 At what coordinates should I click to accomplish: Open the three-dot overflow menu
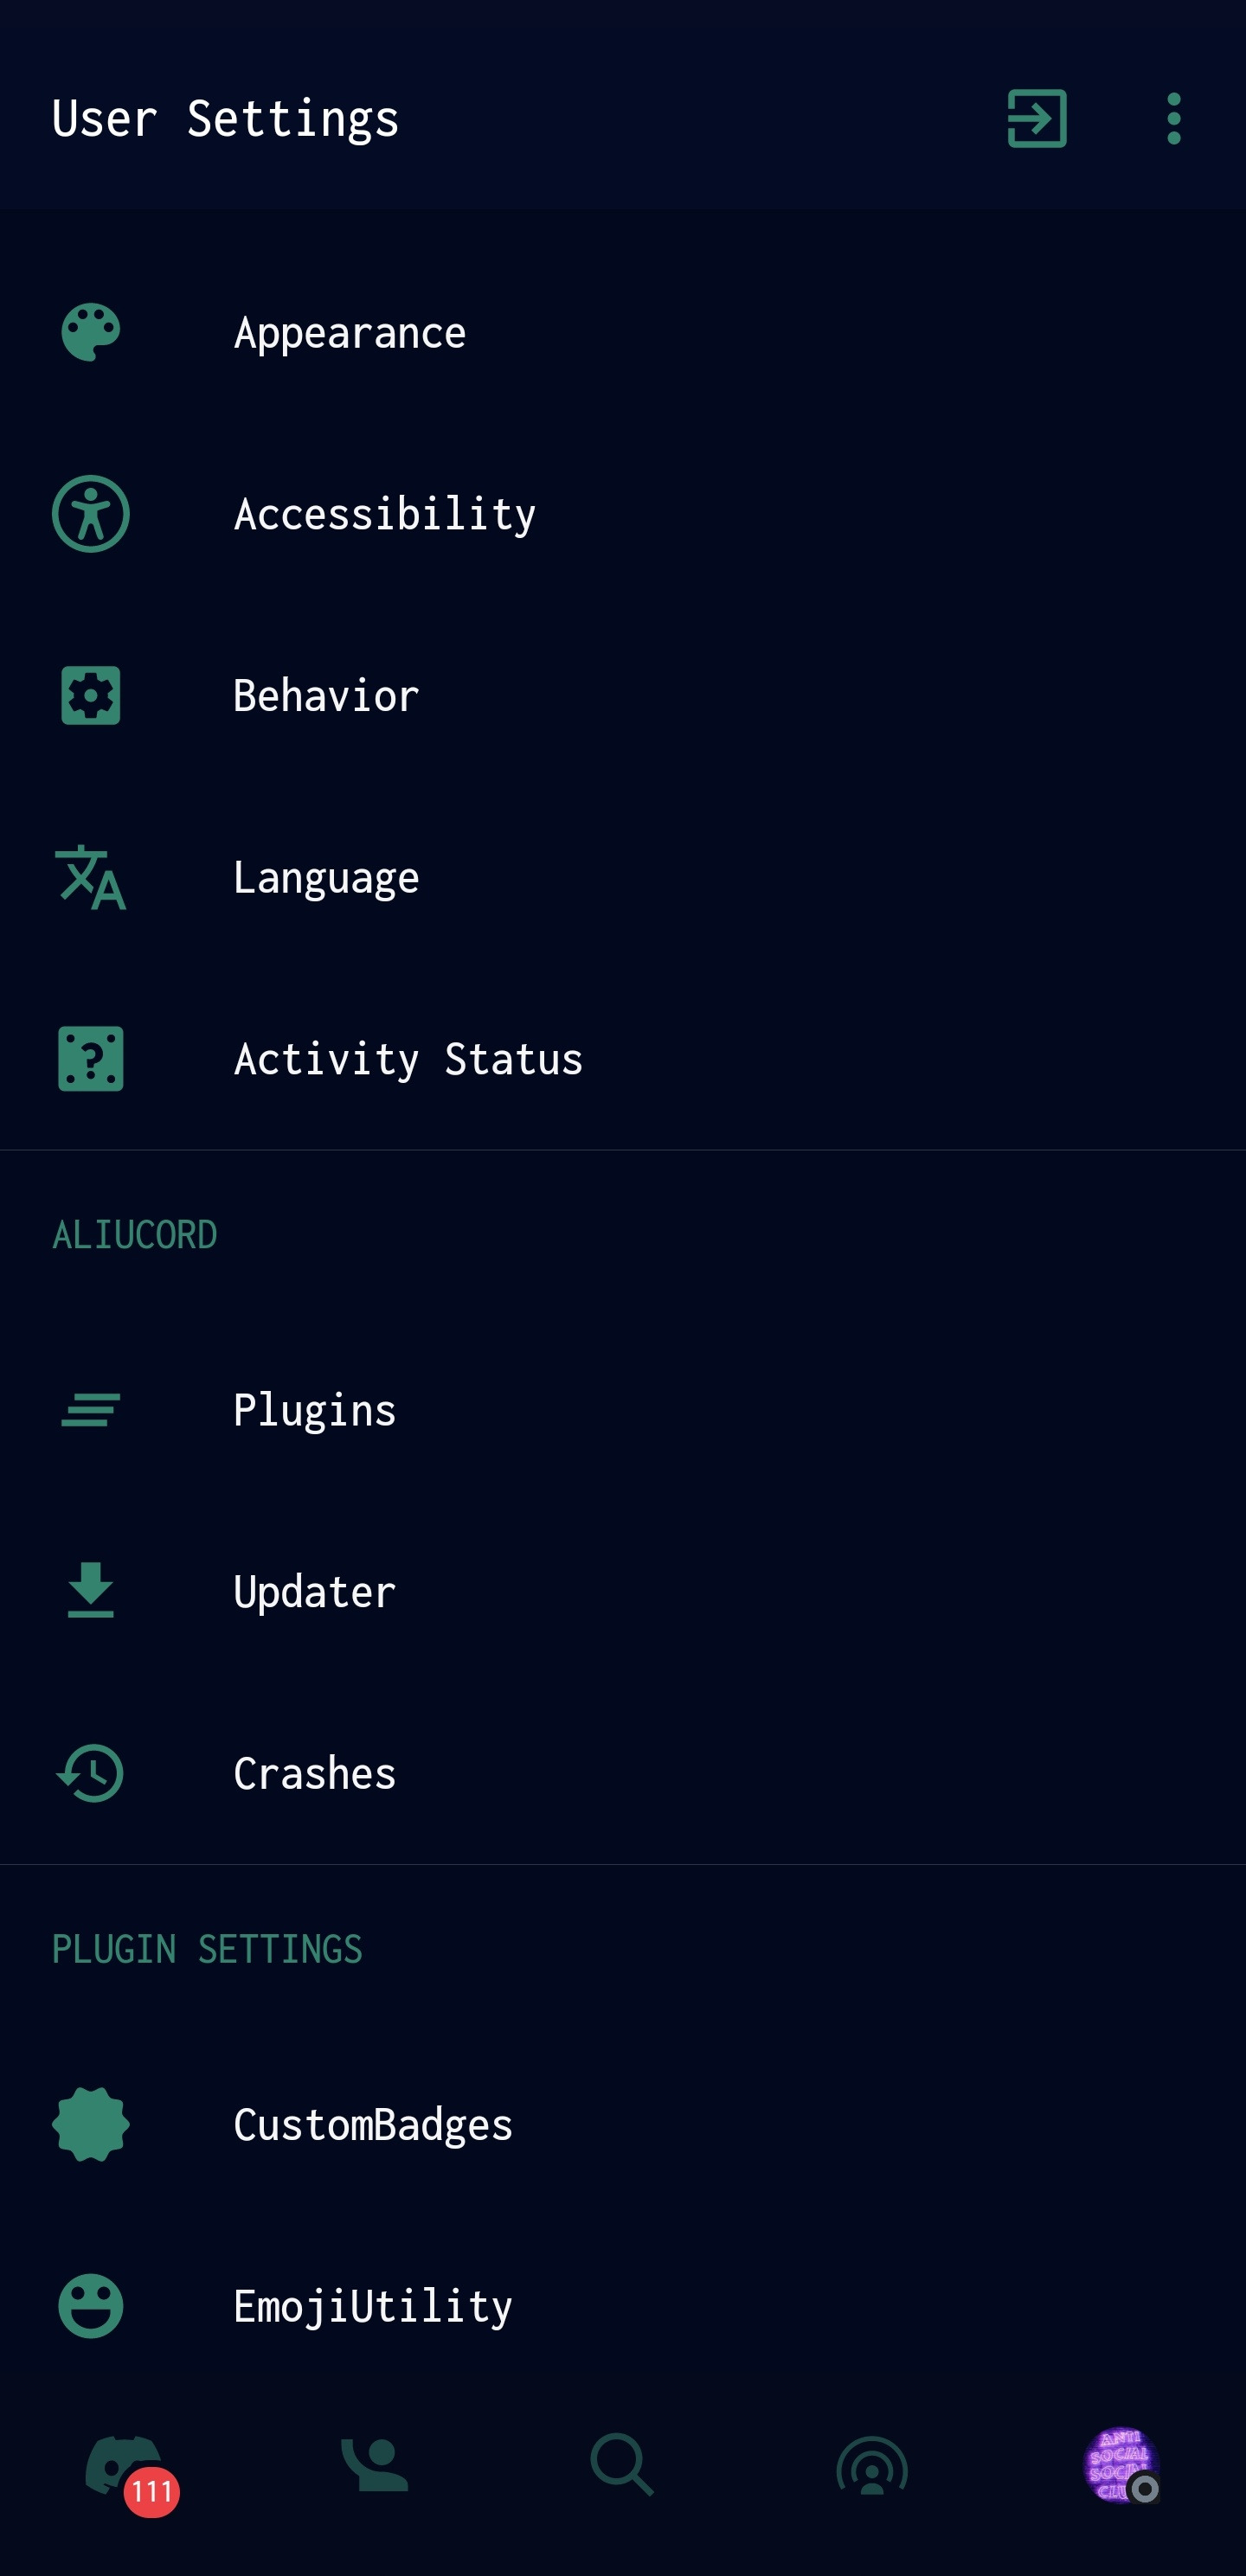click(1173, 119)
